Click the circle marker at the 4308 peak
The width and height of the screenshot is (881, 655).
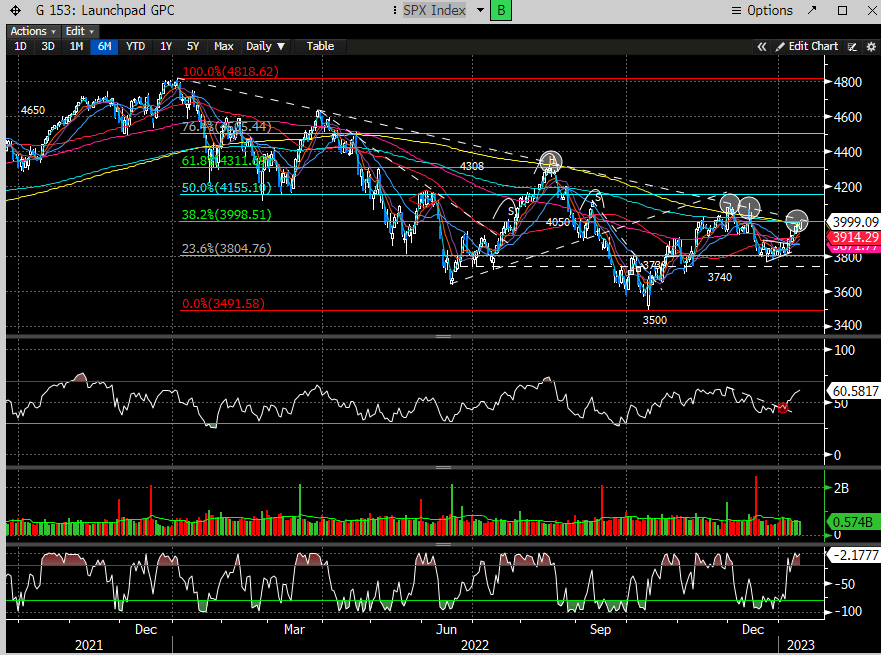tap(551, 162)
